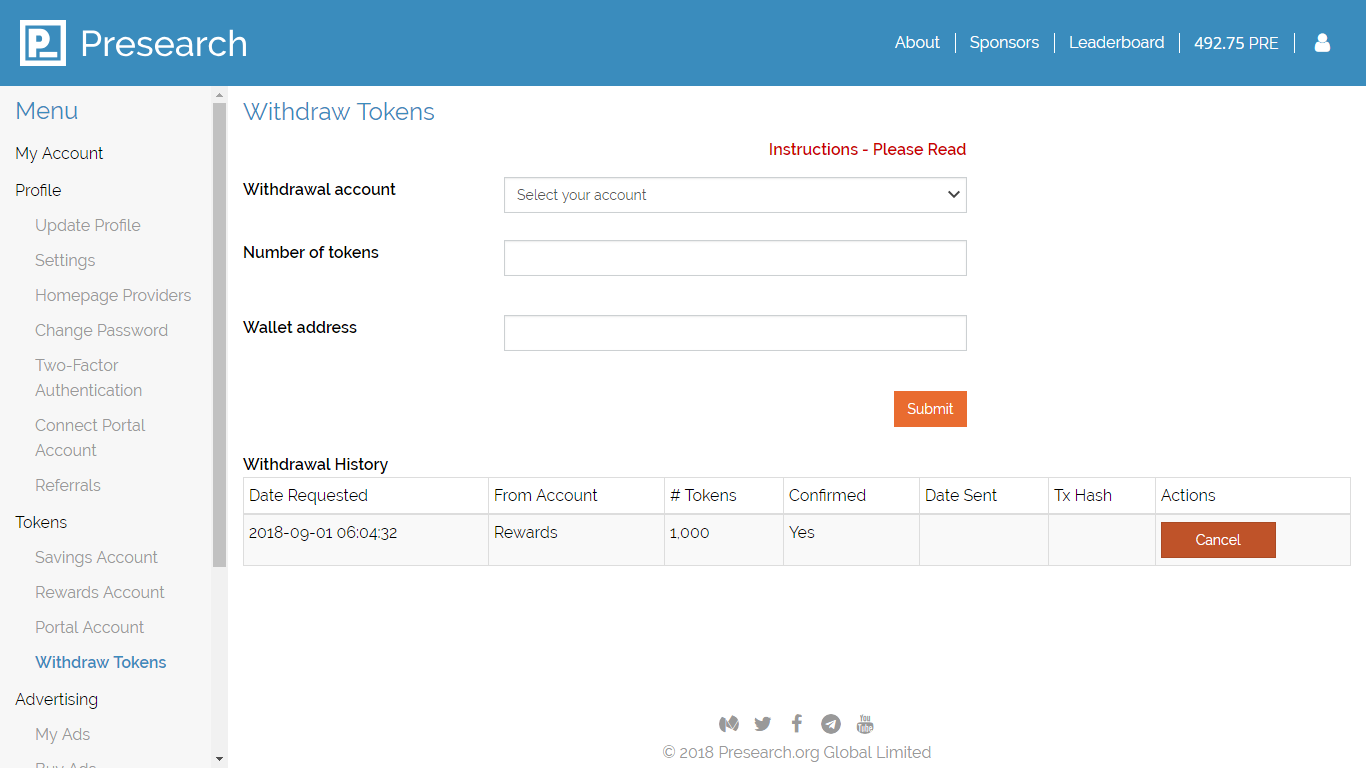This screenshot has width=1366, height=768.
Task: Go to the About page
Action: [x=917, y=42]
